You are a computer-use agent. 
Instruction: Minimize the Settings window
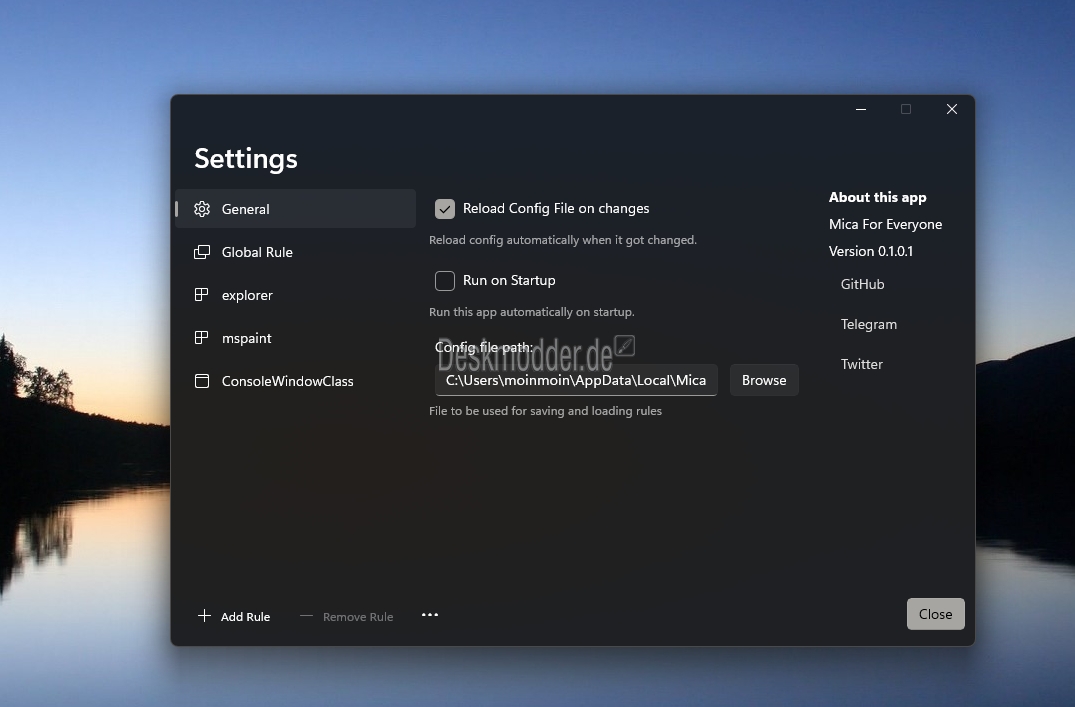860,109
